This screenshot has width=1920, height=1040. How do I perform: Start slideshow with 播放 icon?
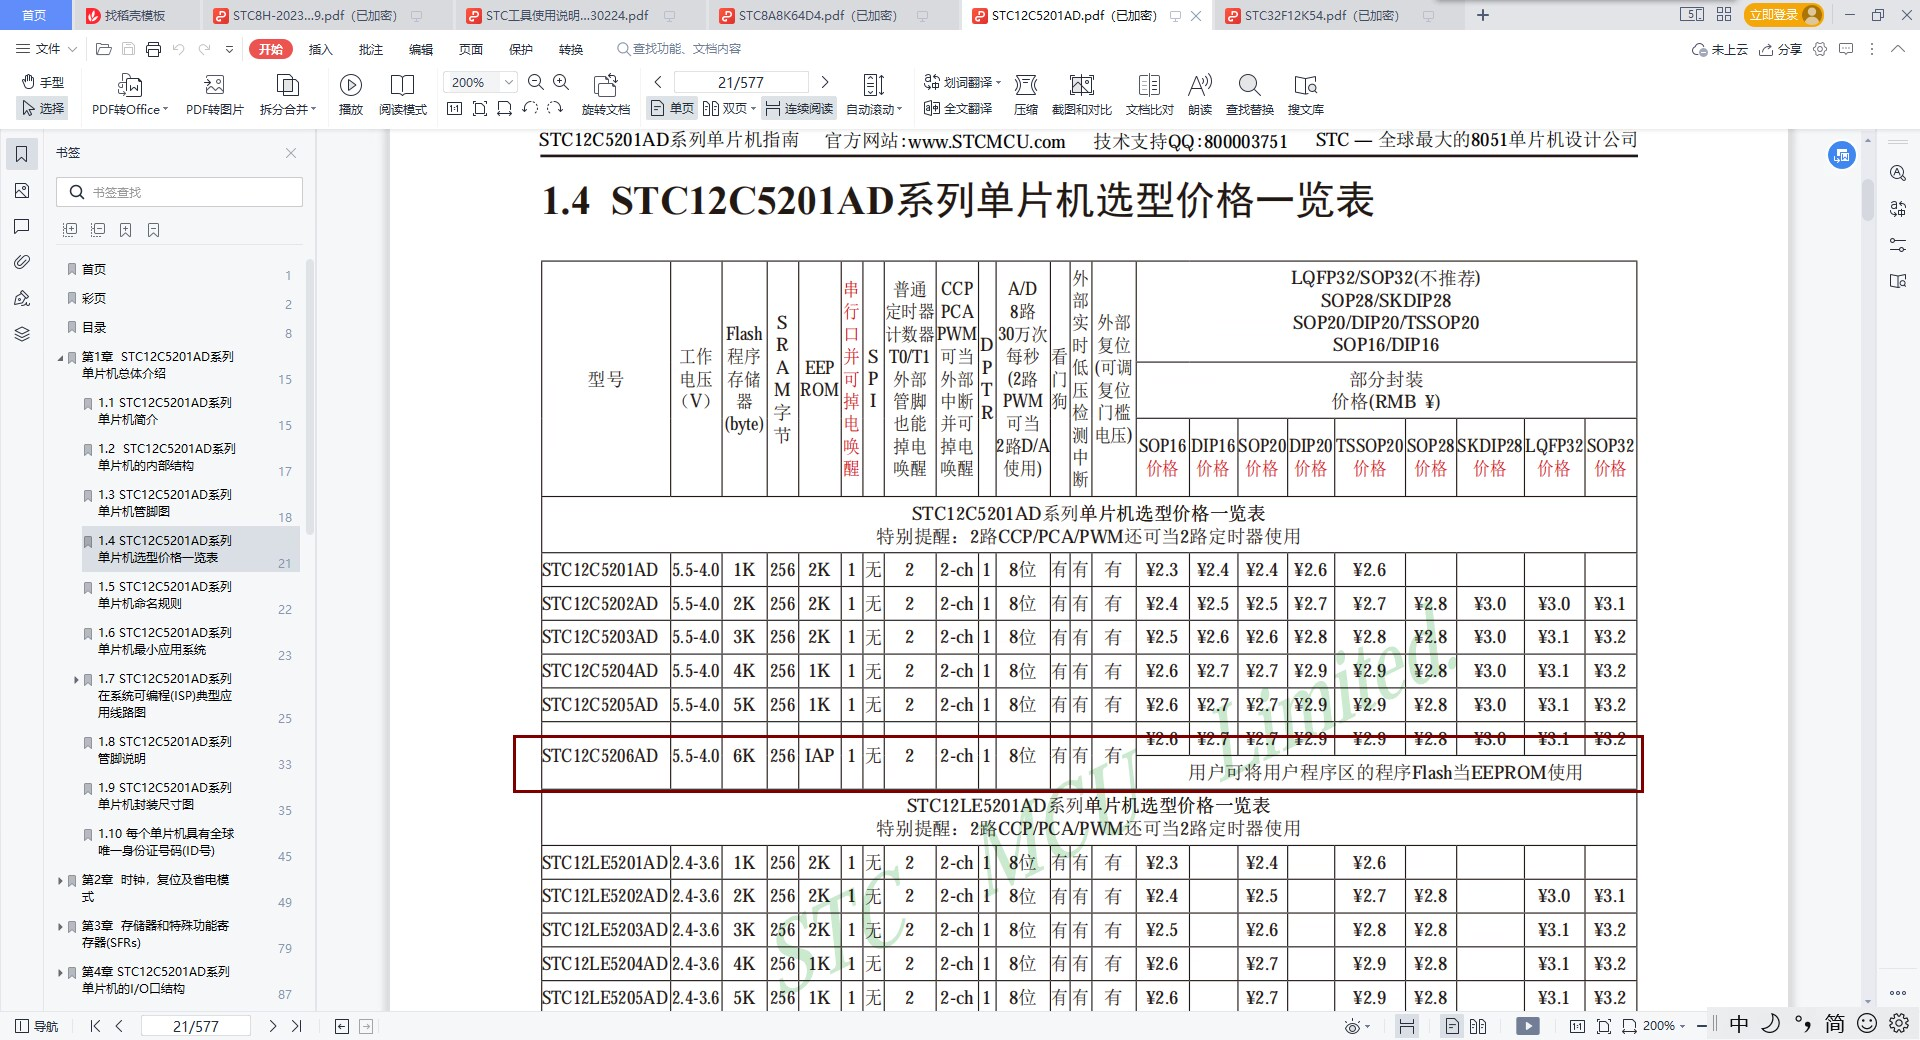coord(351,95)
